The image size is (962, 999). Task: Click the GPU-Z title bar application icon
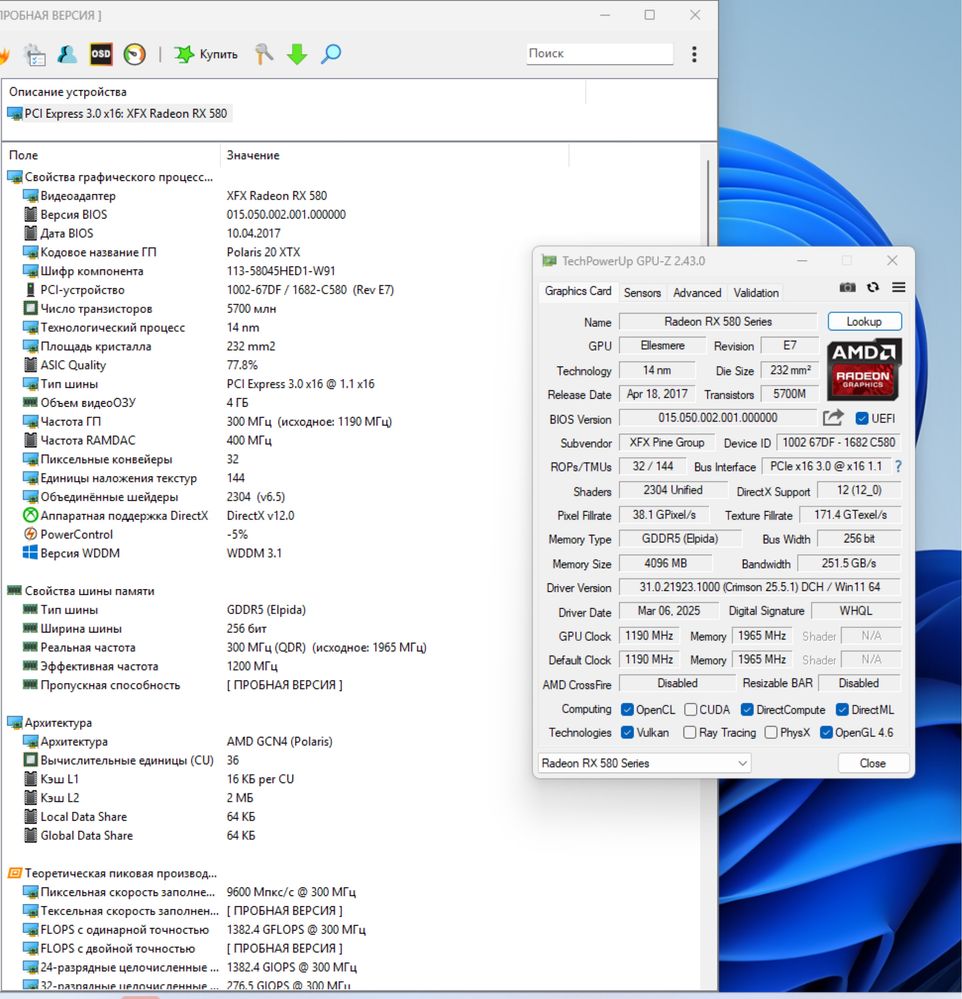click(x=549, y=261)
